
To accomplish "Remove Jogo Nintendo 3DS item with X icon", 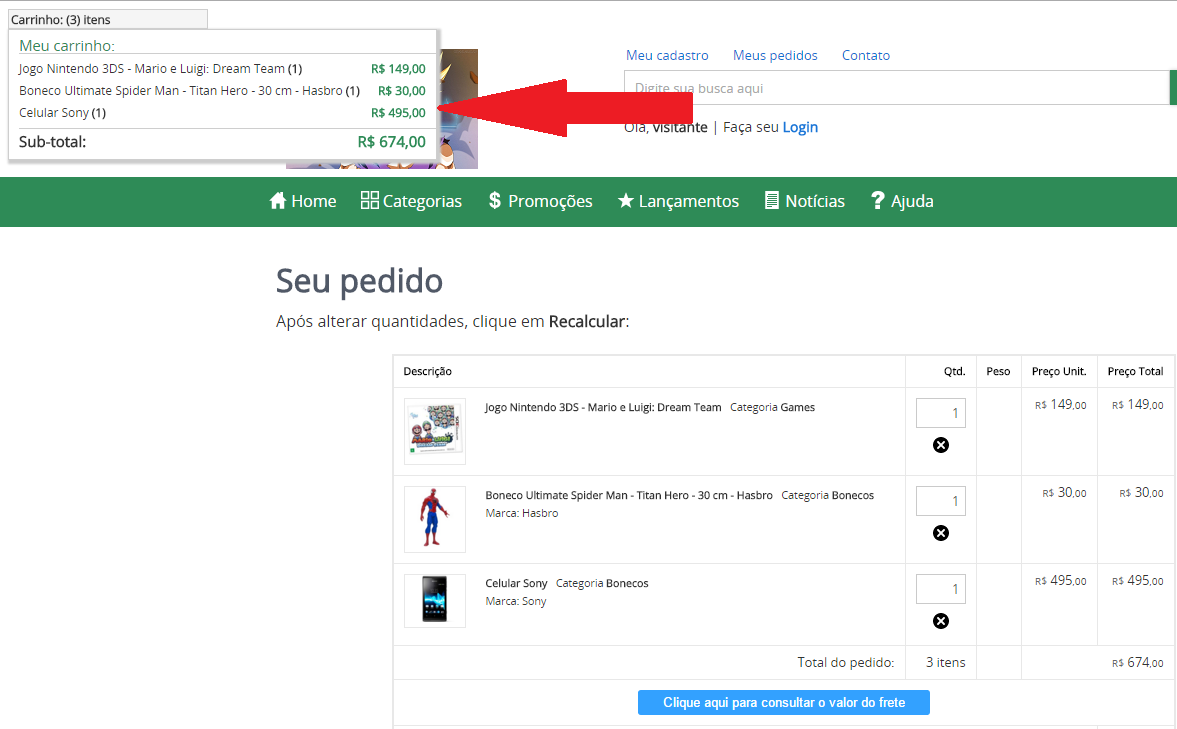I will (941, 445).
